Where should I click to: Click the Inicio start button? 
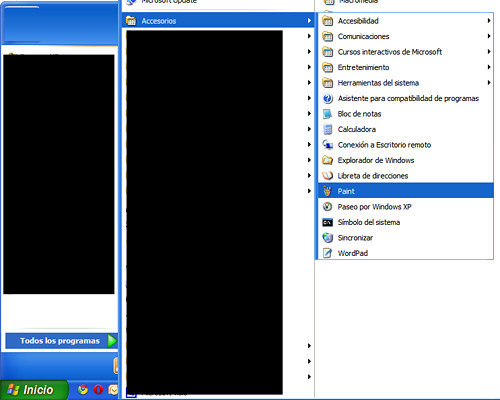coord(33,389)
